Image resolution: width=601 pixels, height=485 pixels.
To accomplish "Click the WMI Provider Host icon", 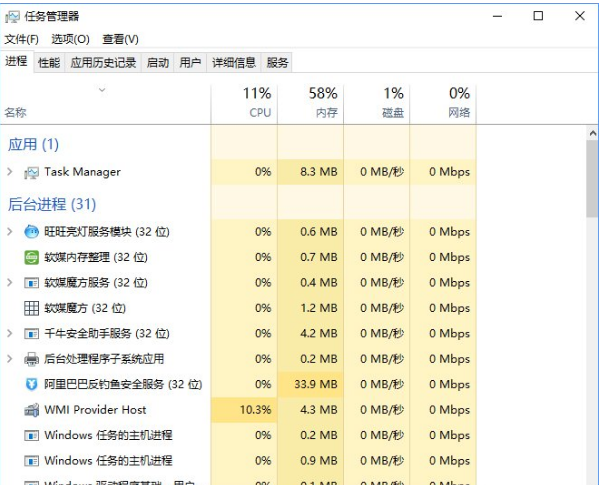I will (x=31, y=410).
